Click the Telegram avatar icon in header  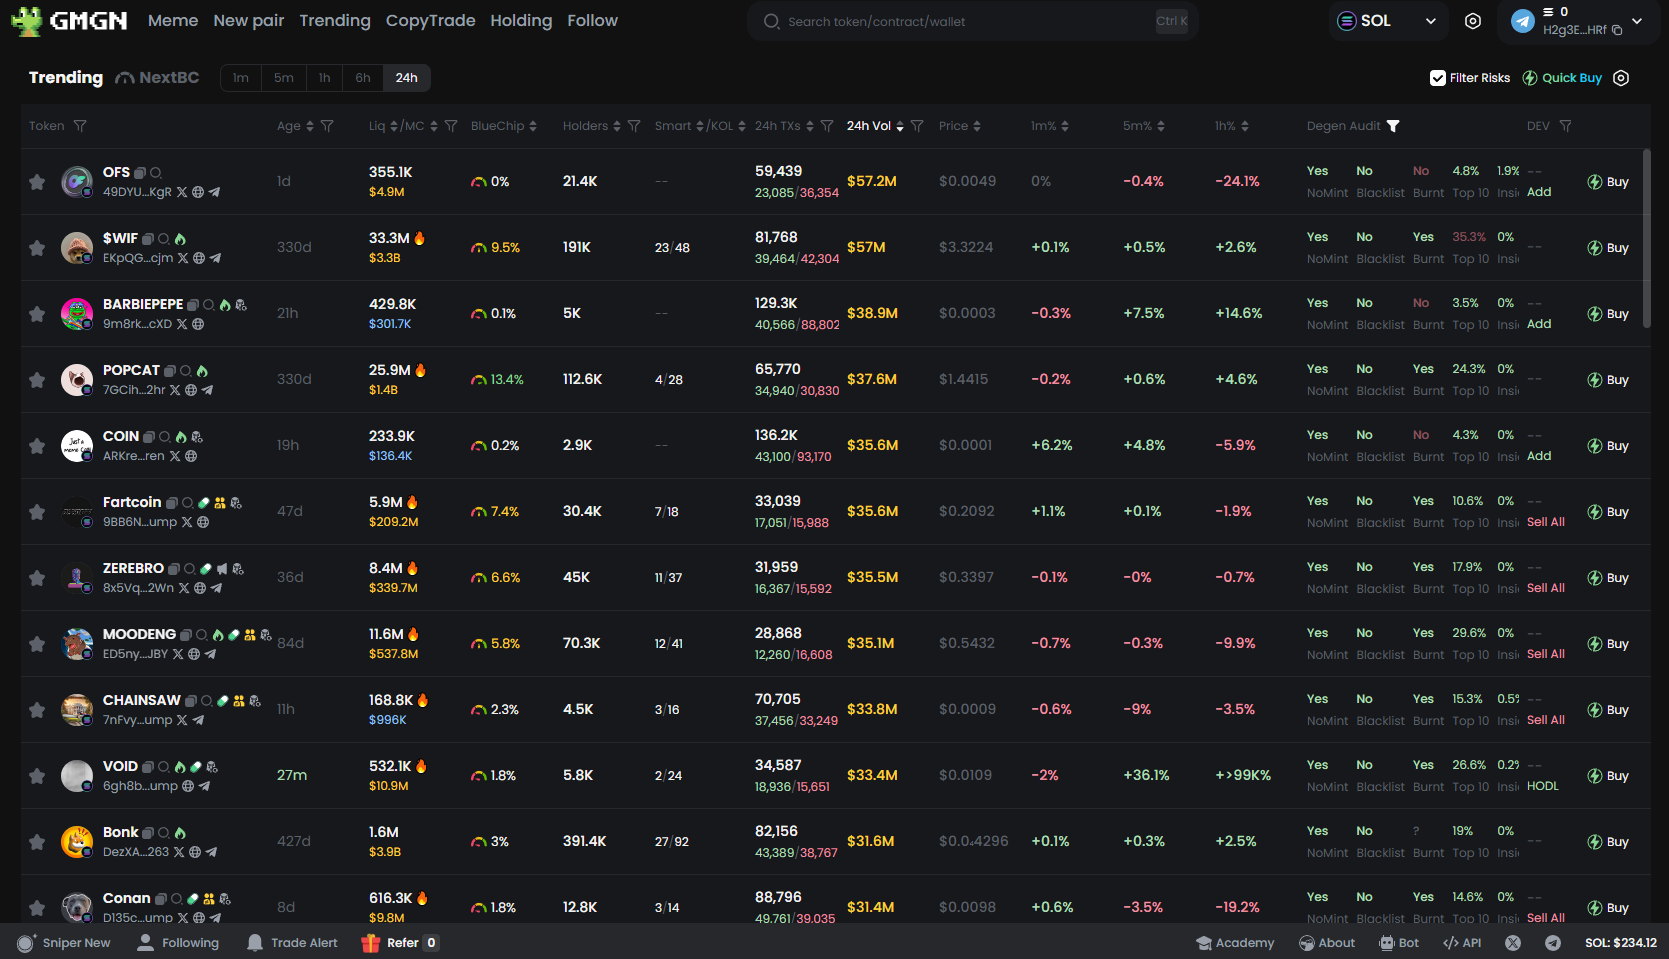pos(1523,21)
